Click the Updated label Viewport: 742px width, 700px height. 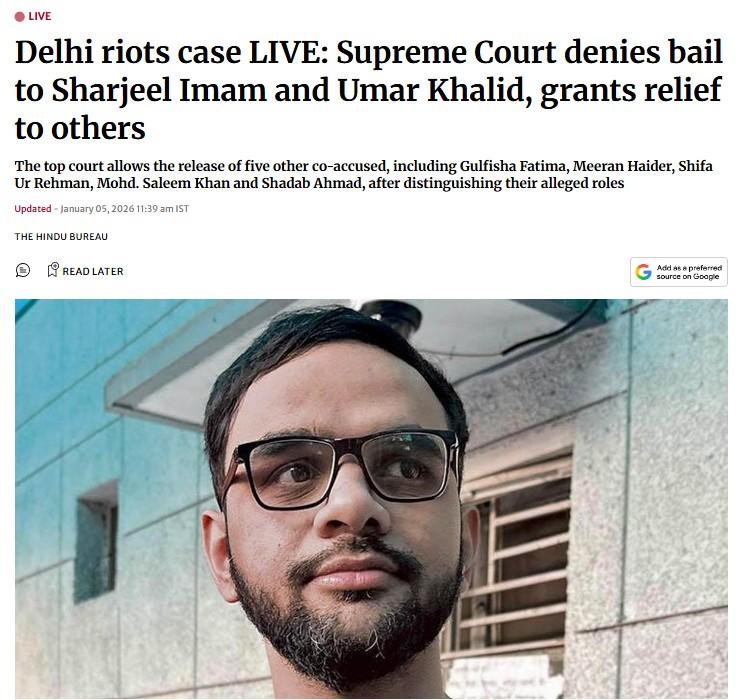[x=33, y=209]
